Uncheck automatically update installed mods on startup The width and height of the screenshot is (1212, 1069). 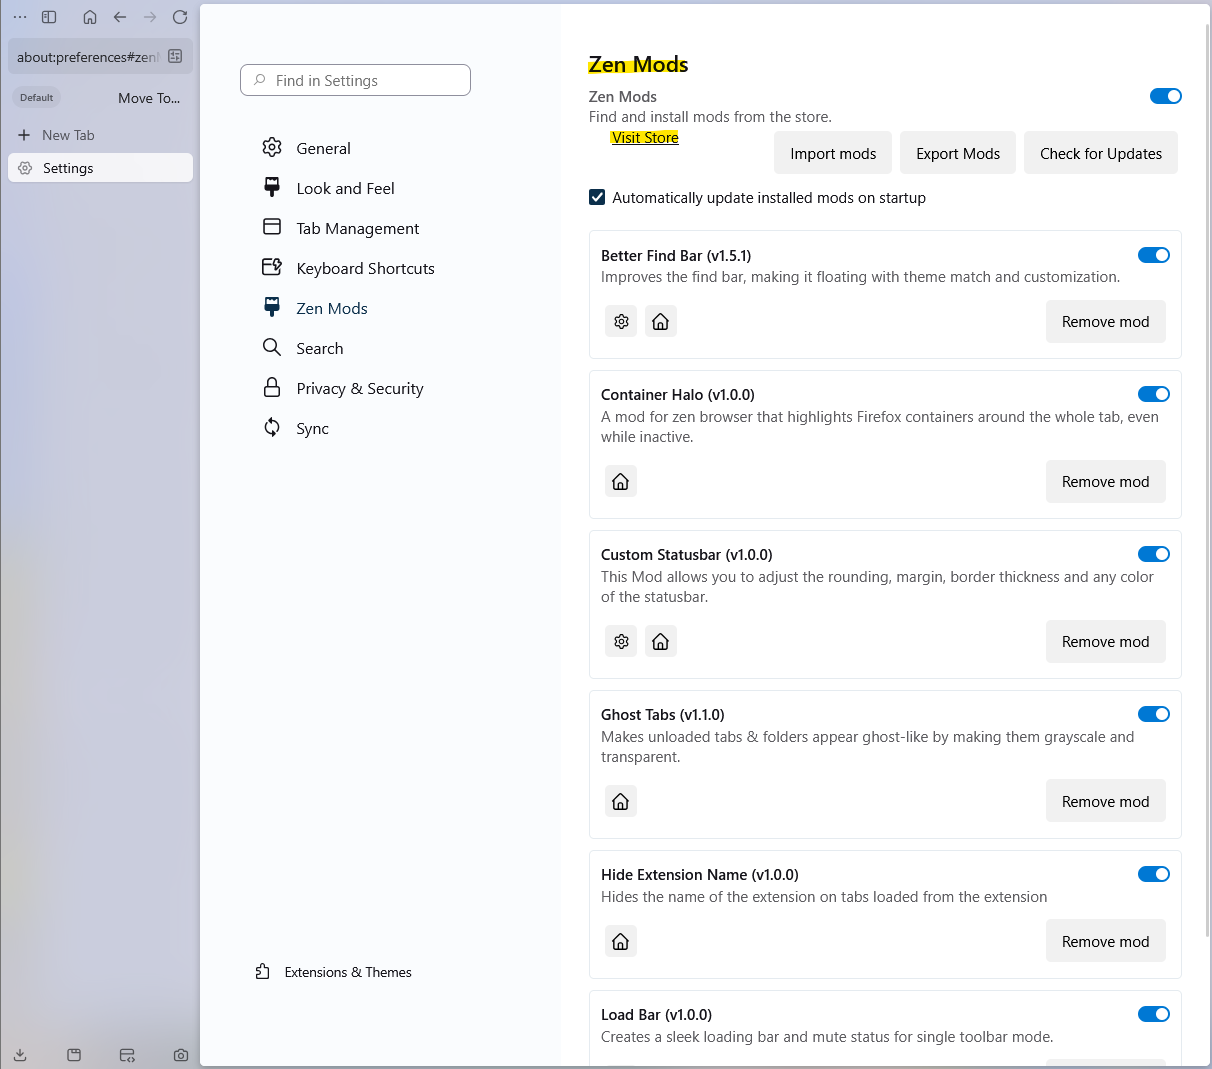(x=597, y=197)
